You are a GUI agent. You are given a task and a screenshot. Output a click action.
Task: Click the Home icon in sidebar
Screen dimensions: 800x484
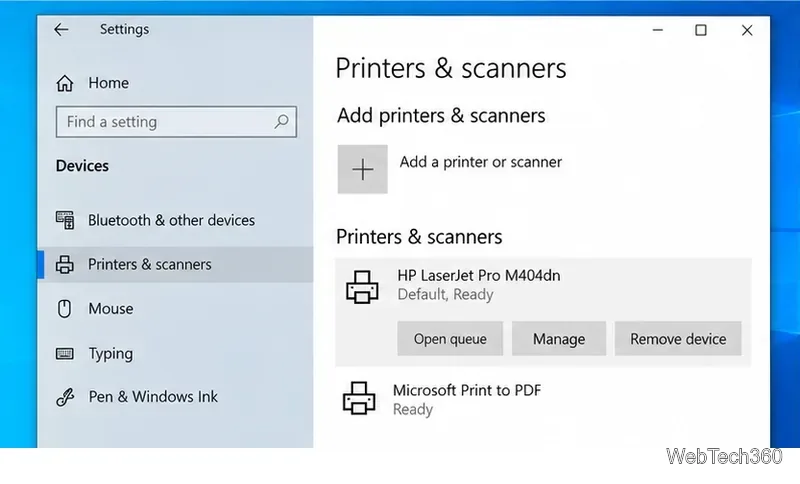(x=65, y=83)
